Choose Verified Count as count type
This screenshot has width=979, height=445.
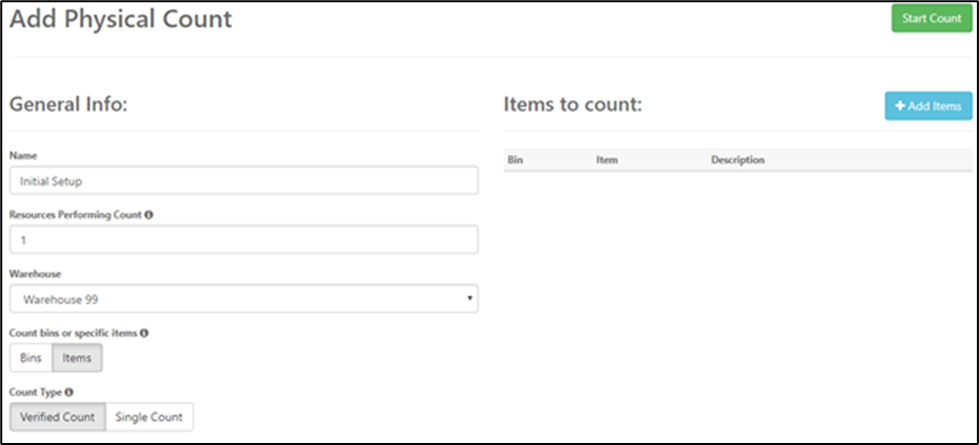tap(57, 417)
